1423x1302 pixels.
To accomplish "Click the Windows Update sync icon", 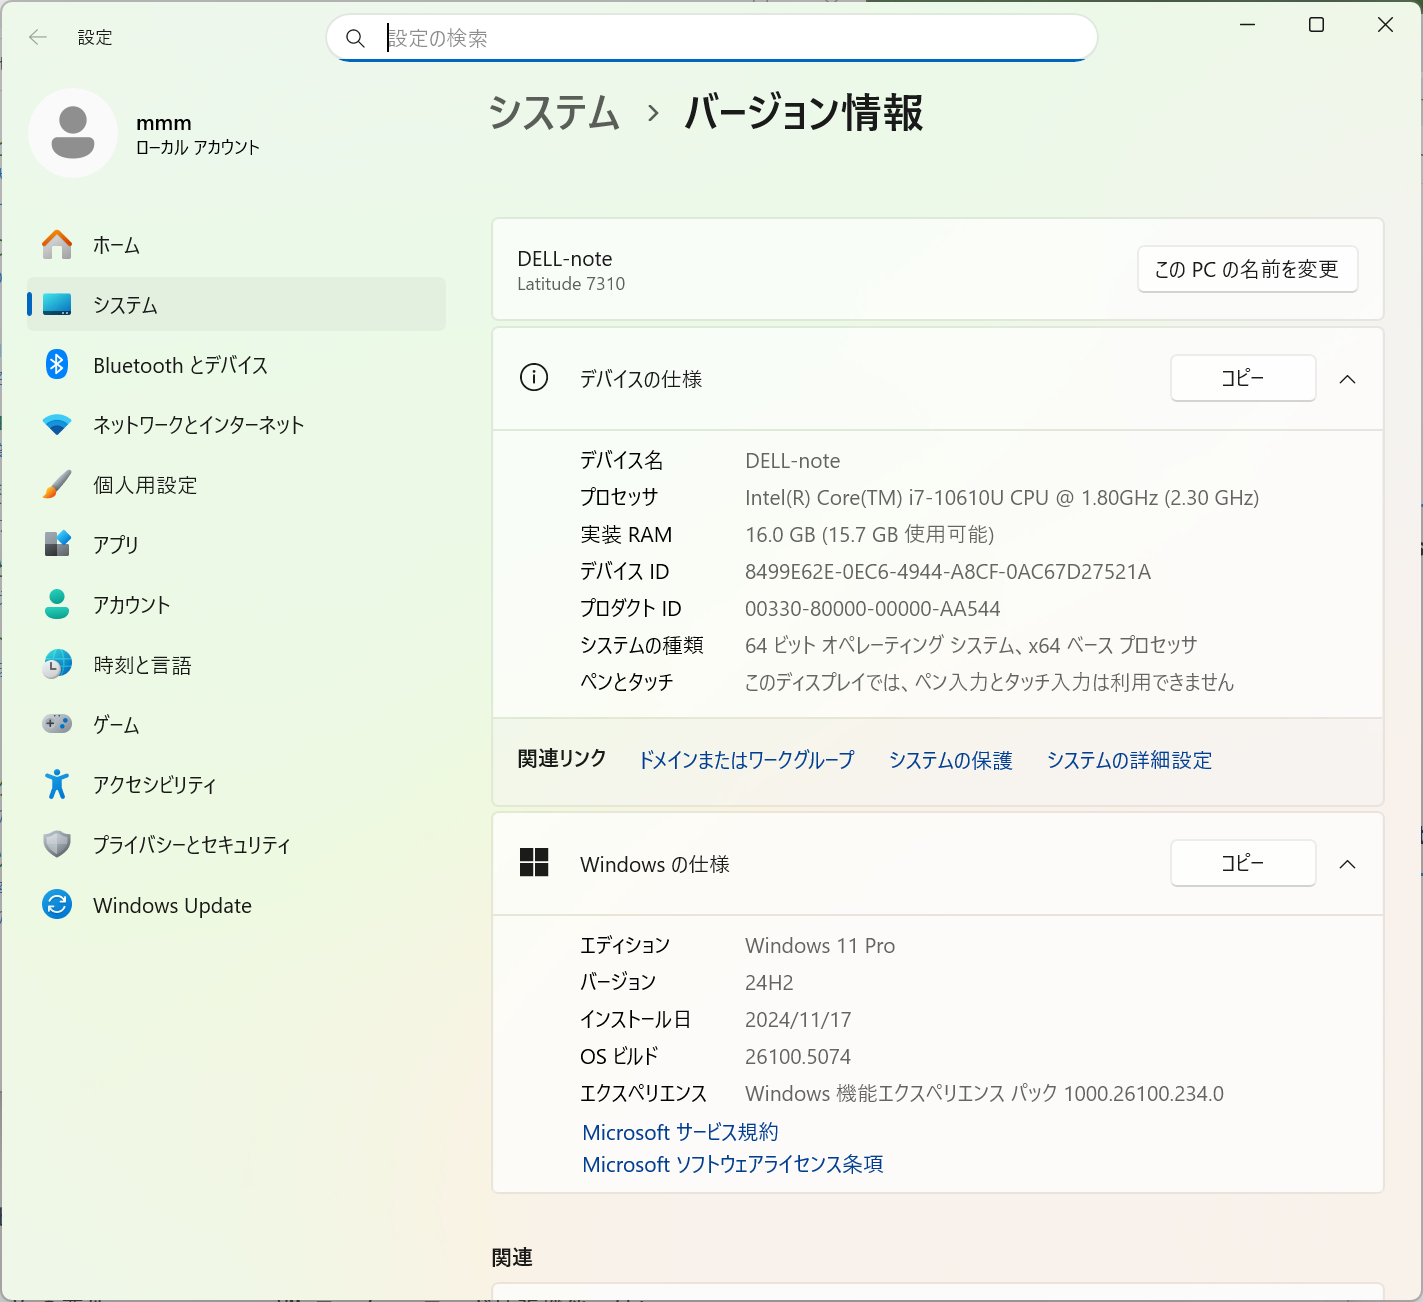I will pyautogui.click(x=57, y=905).
